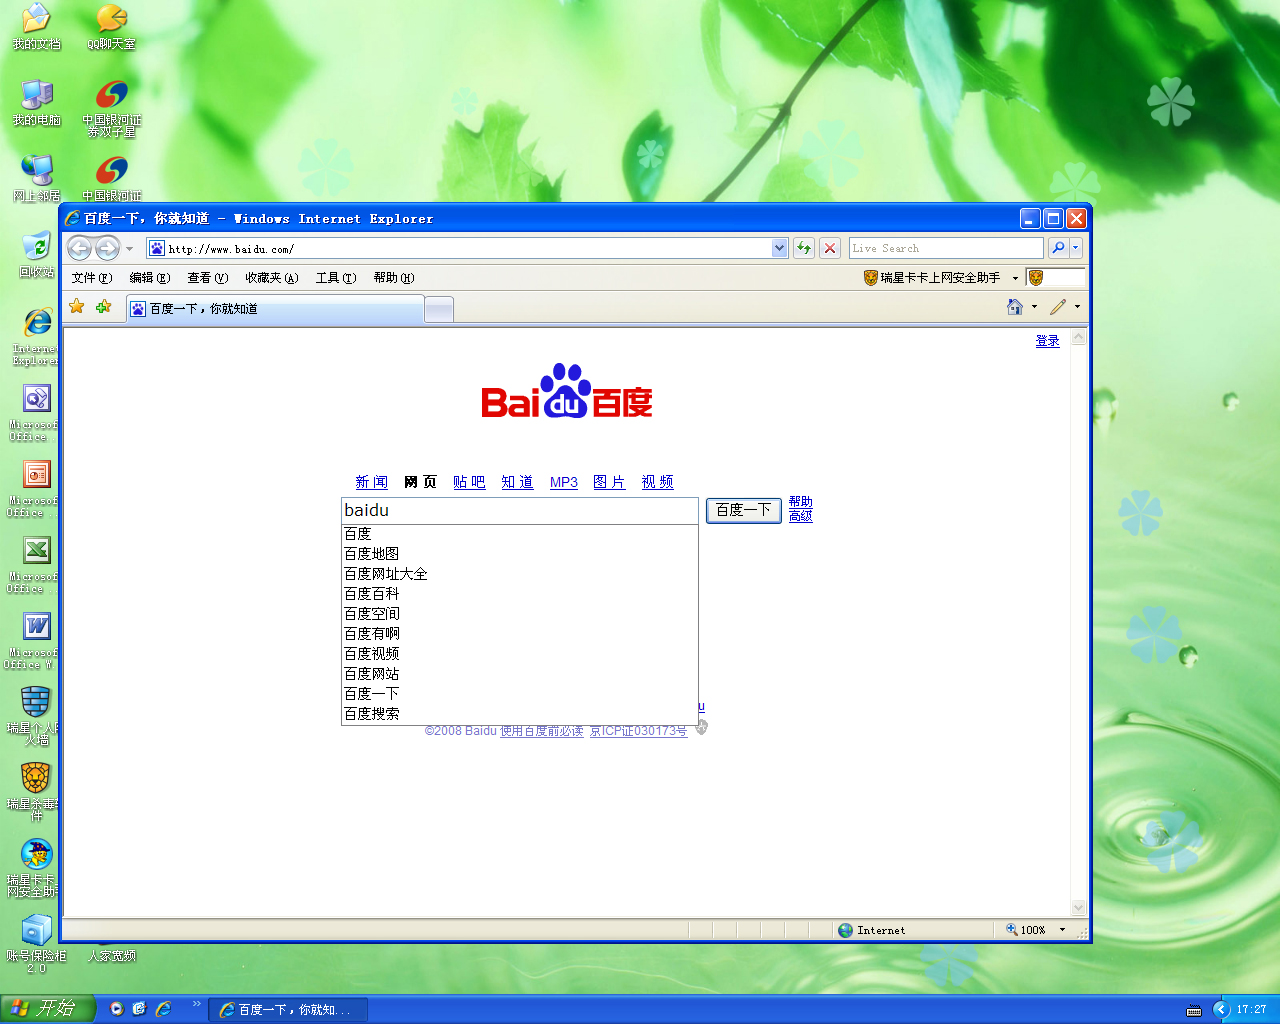
Task: Open the 新闻 news link
Action: 371,482
